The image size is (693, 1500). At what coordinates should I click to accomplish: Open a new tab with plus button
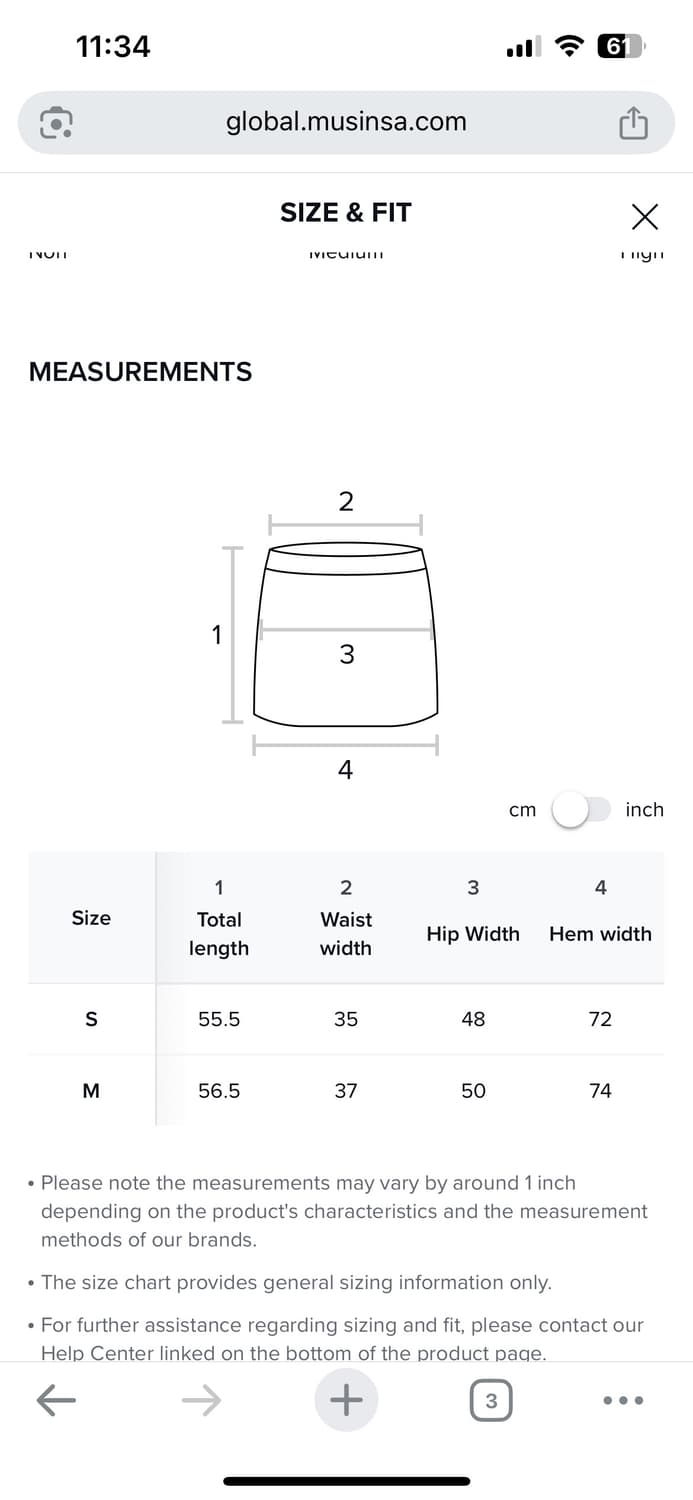(346, 1400)
